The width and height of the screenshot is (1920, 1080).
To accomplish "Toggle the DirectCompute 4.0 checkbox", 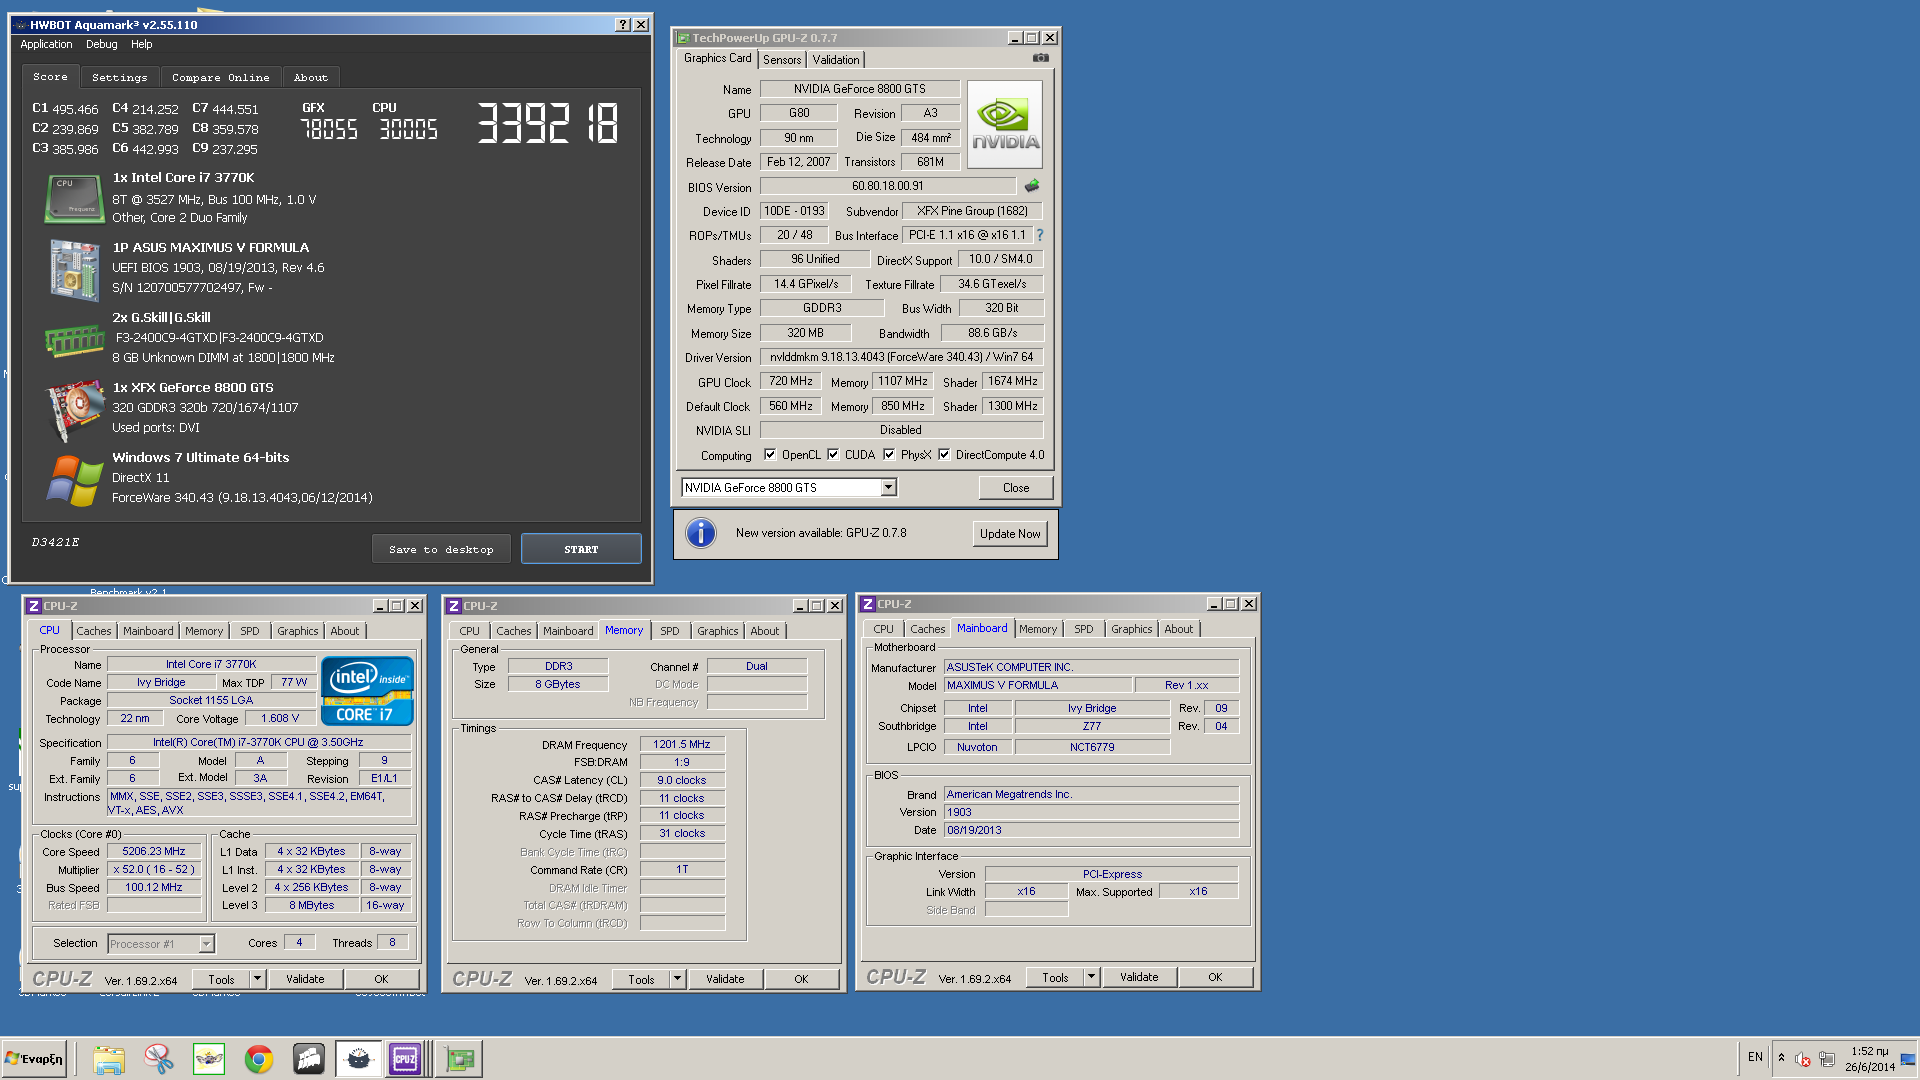I will point(944,455).
